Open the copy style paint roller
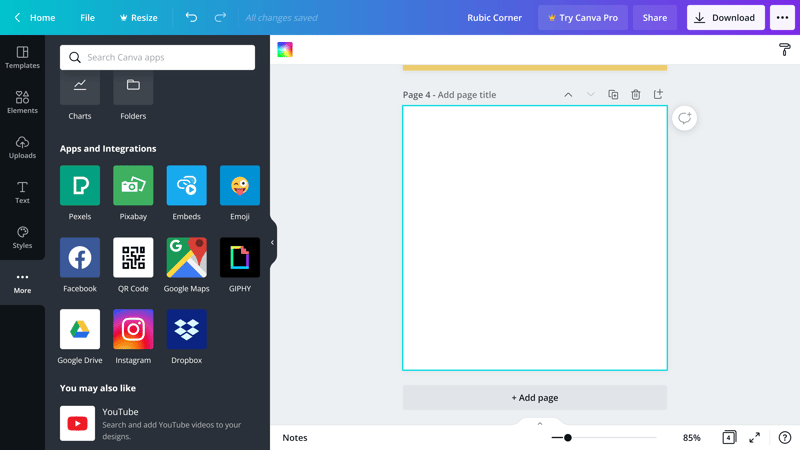 tap(784, 50)
